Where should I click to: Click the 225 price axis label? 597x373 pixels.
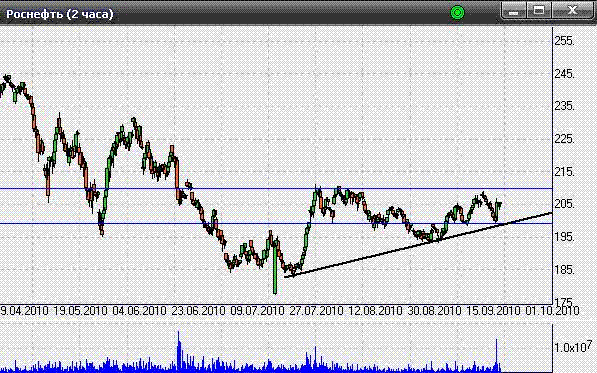point(565,139)
